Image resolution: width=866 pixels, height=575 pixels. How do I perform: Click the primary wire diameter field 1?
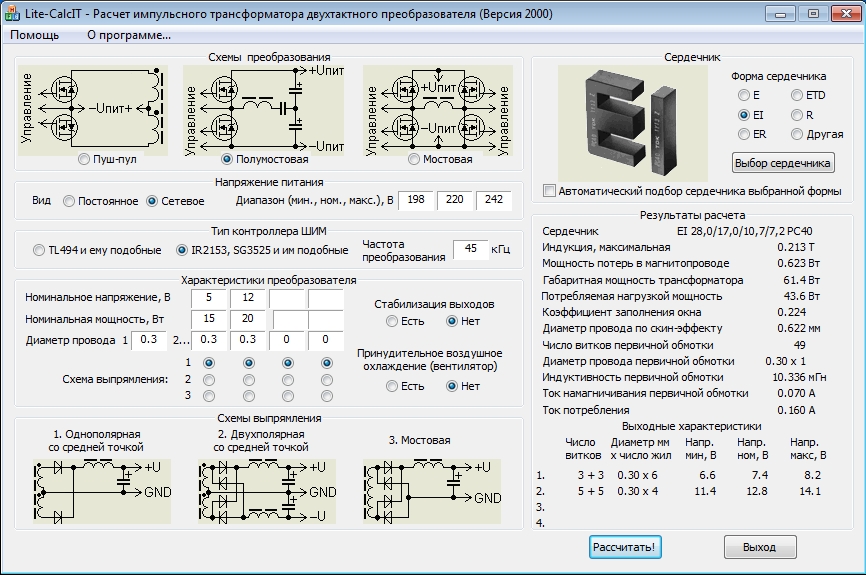pyautogui.click(x=149, y=340)
